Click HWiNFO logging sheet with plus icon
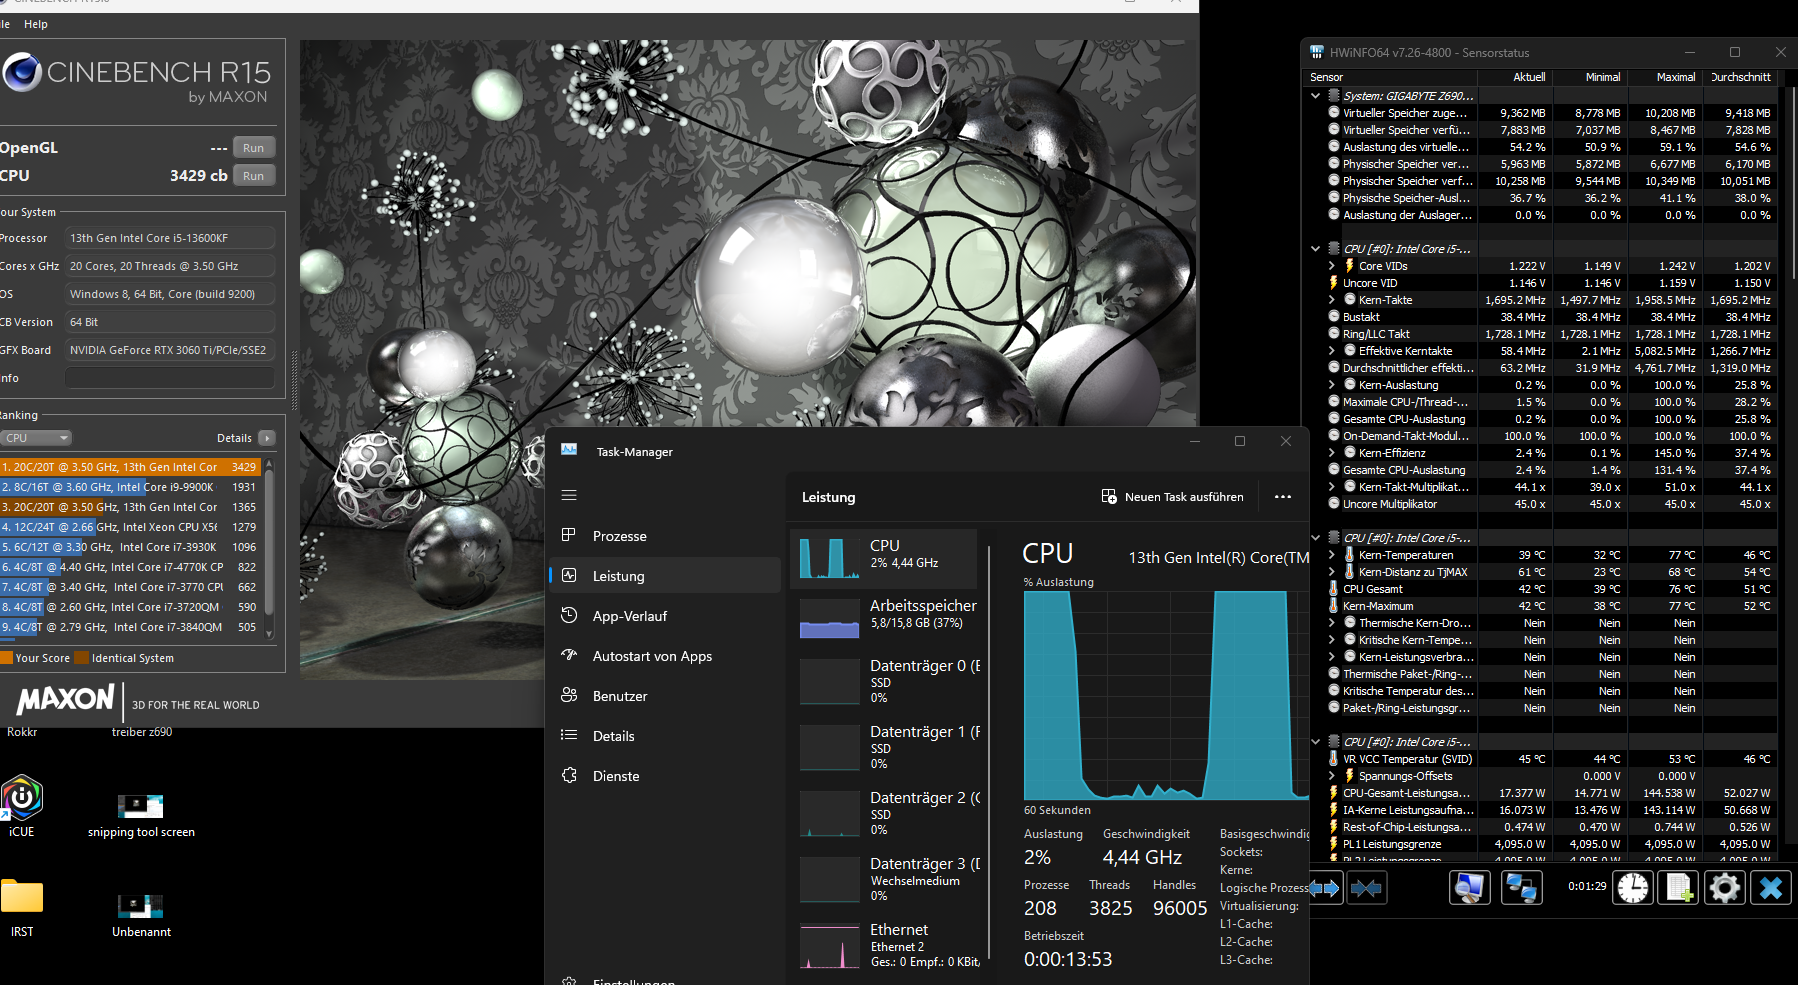Screen dimensions: 1798x985 click(1679, 888)
